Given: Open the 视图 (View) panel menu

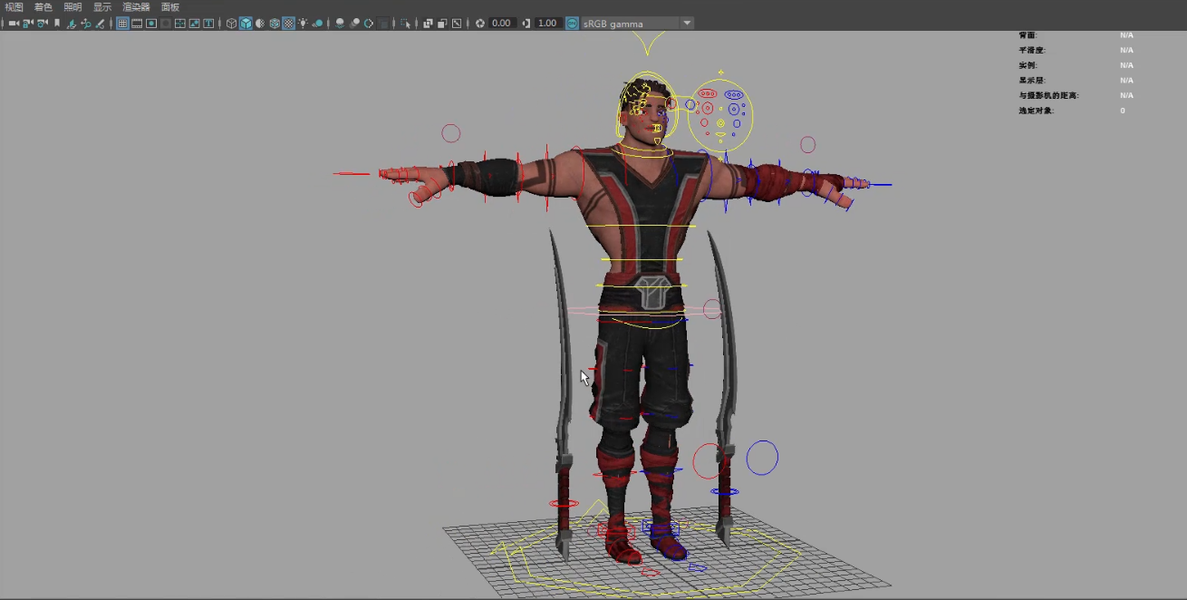Looking at the screenshot, I should tap(13, 7).
